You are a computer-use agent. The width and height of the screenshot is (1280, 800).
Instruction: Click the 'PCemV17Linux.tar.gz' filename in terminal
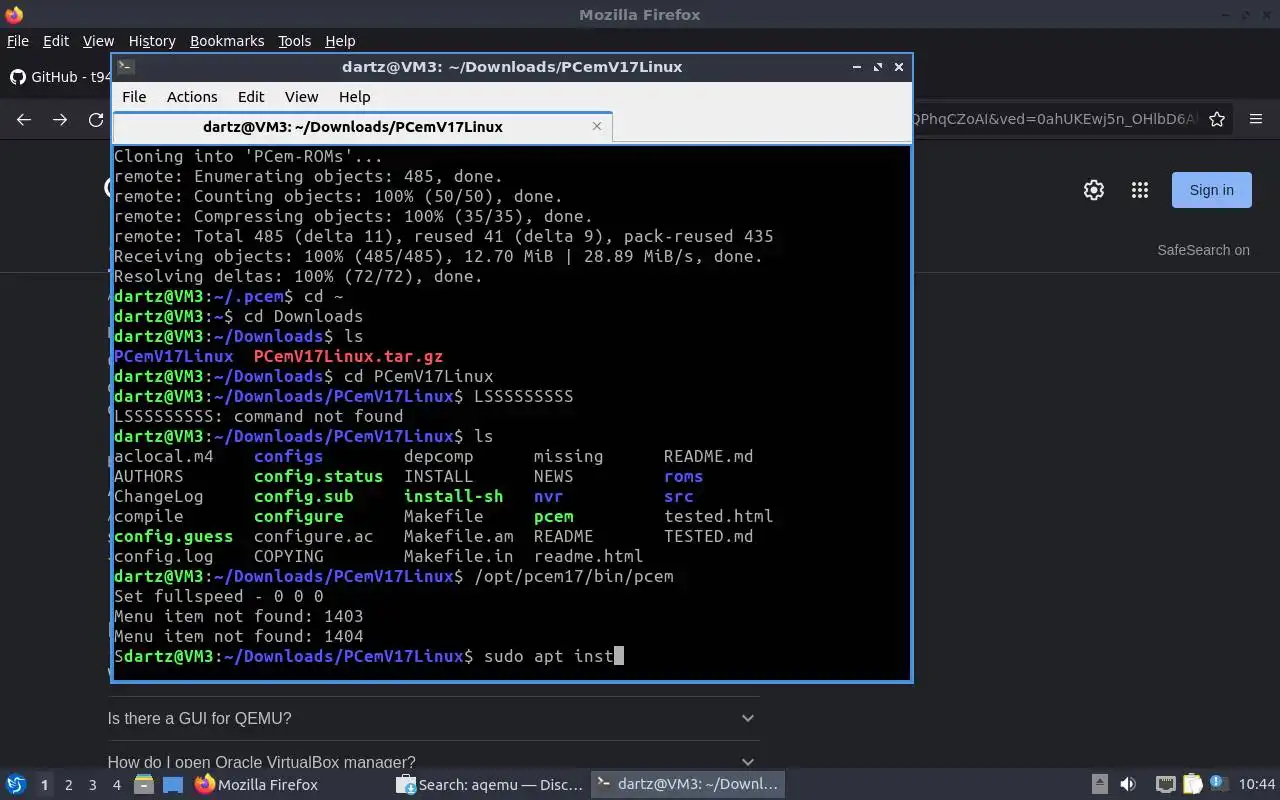coord(348,356)
